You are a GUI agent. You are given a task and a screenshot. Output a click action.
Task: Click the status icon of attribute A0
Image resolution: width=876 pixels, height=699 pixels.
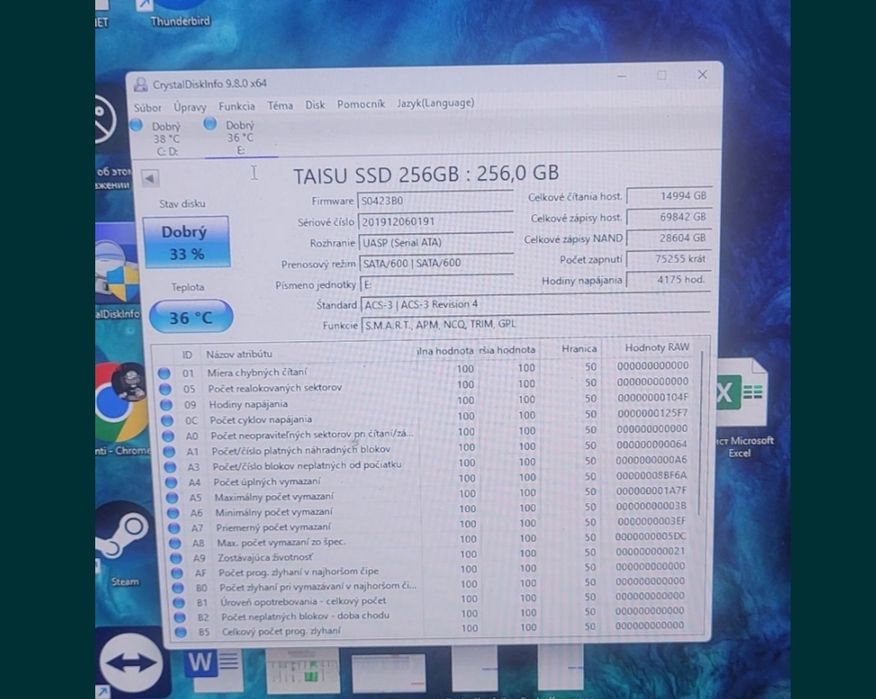click(x=168, y=436)
